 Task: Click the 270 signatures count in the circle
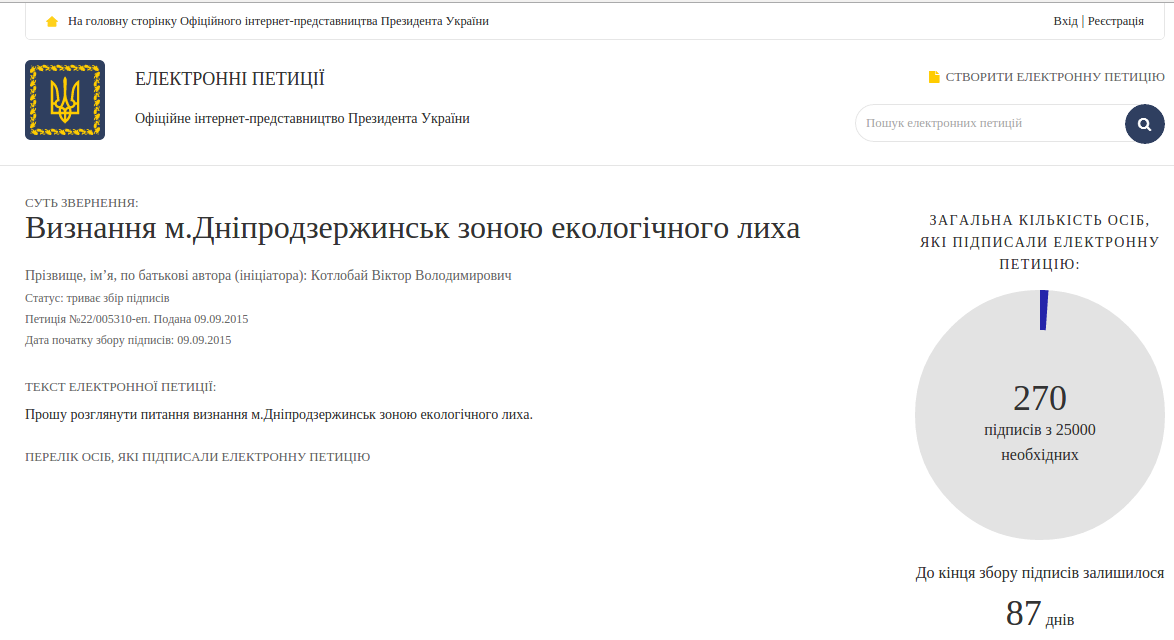[1040, 398]
